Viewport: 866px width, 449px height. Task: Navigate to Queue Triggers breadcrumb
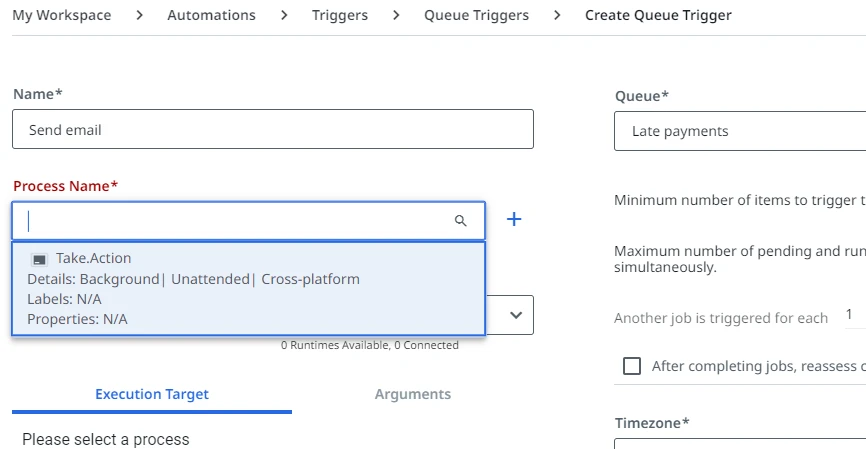coord(476,15)
